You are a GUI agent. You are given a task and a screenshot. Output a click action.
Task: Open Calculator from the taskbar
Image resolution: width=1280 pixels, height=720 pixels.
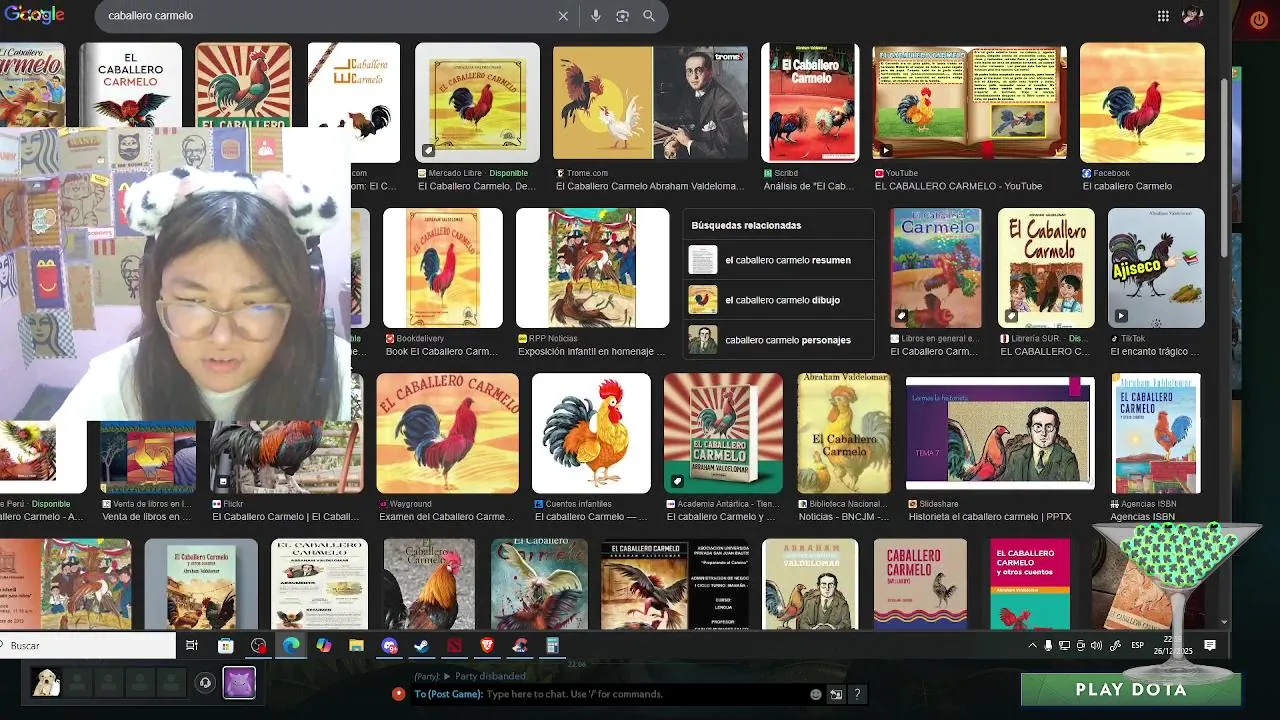(552, 646)
